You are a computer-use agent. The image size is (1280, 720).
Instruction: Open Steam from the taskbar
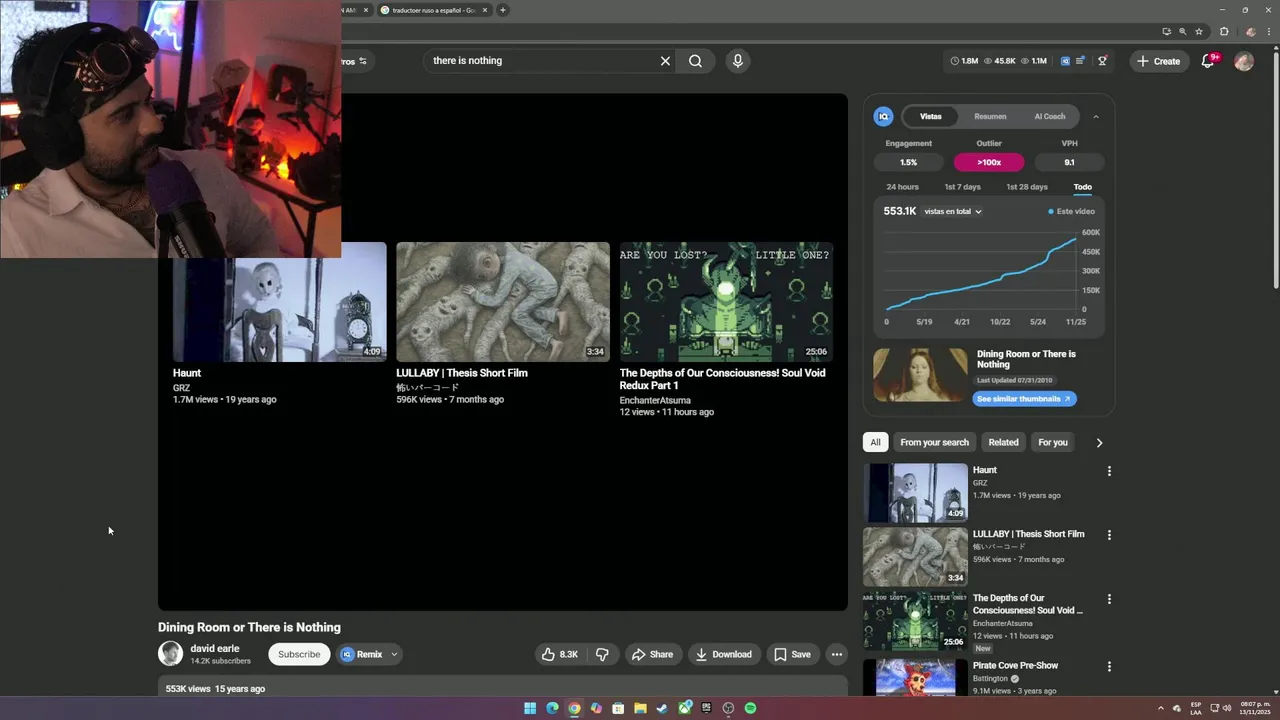coord(662,708)
